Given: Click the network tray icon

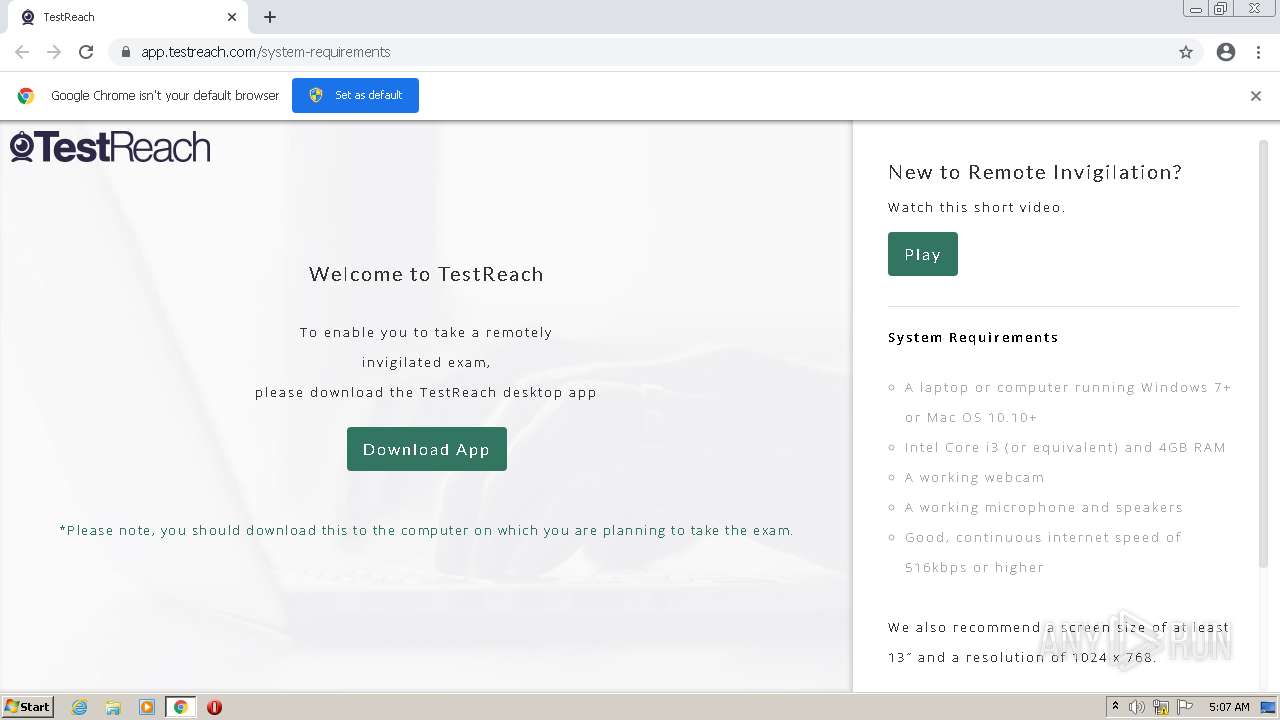Looking at the screenshot, I should point(1161,707).
